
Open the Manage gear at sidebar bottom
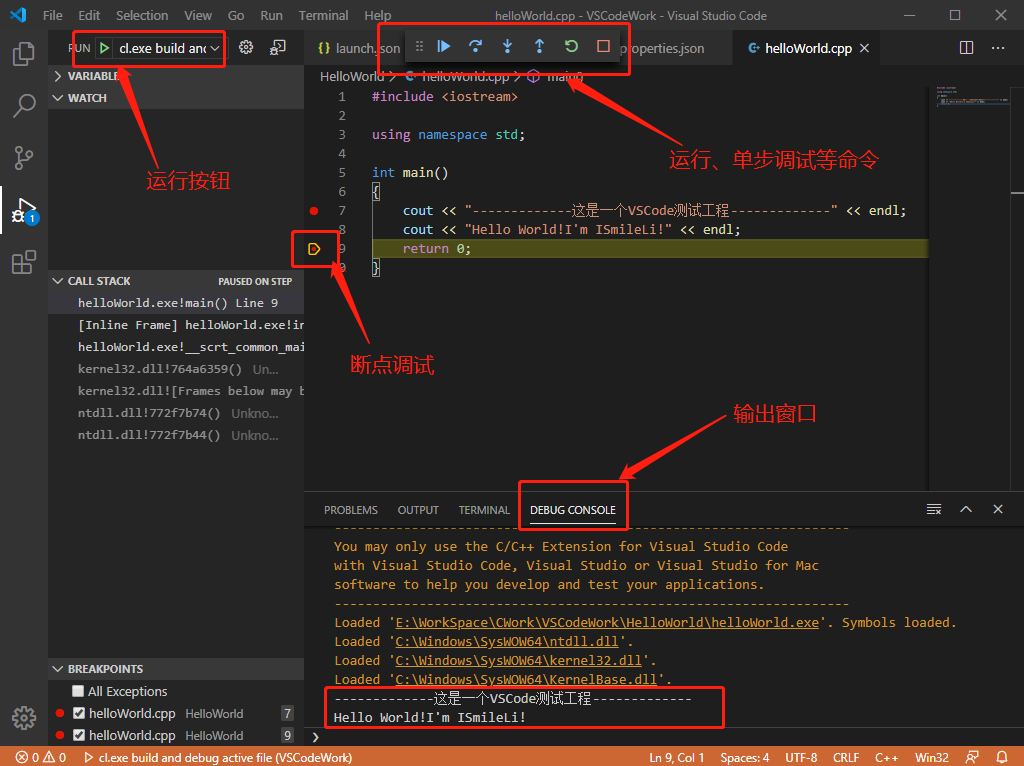tap(24, 718)
